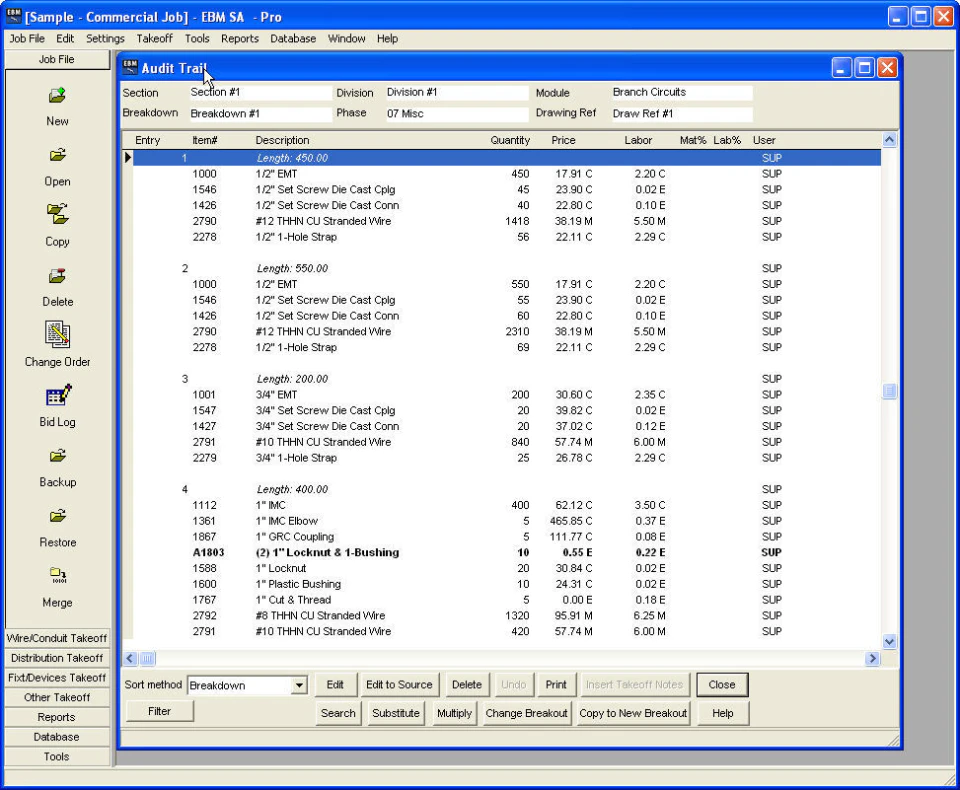960x790 pixels.
Task: Click the Change Breakout button
Action: pos(526,713)
